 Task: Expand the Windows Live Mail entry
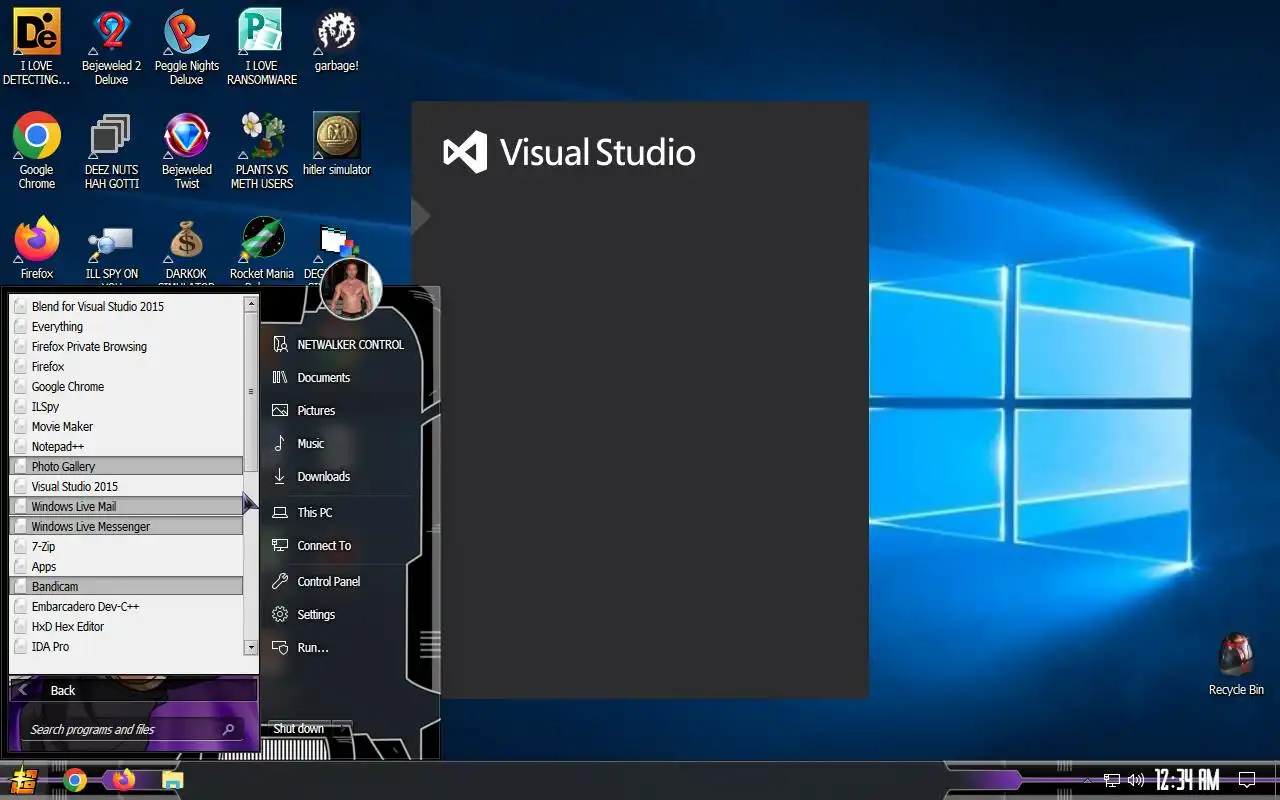click(126, 506)
